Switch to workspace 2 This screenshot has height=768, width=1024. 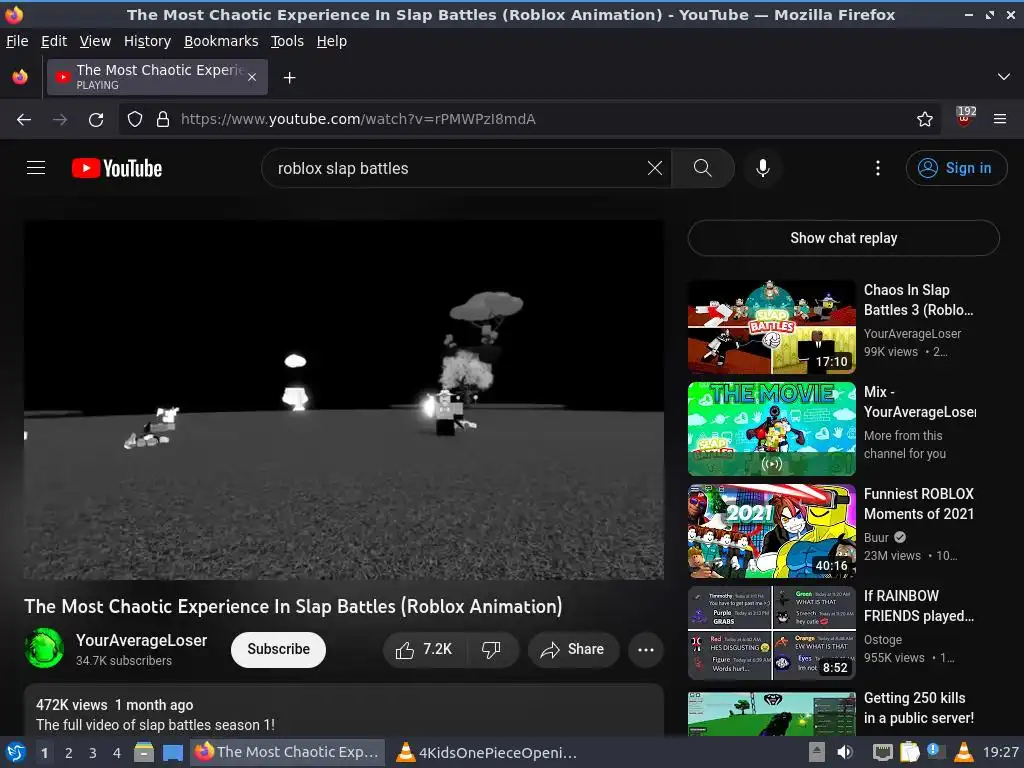[68, 753]
